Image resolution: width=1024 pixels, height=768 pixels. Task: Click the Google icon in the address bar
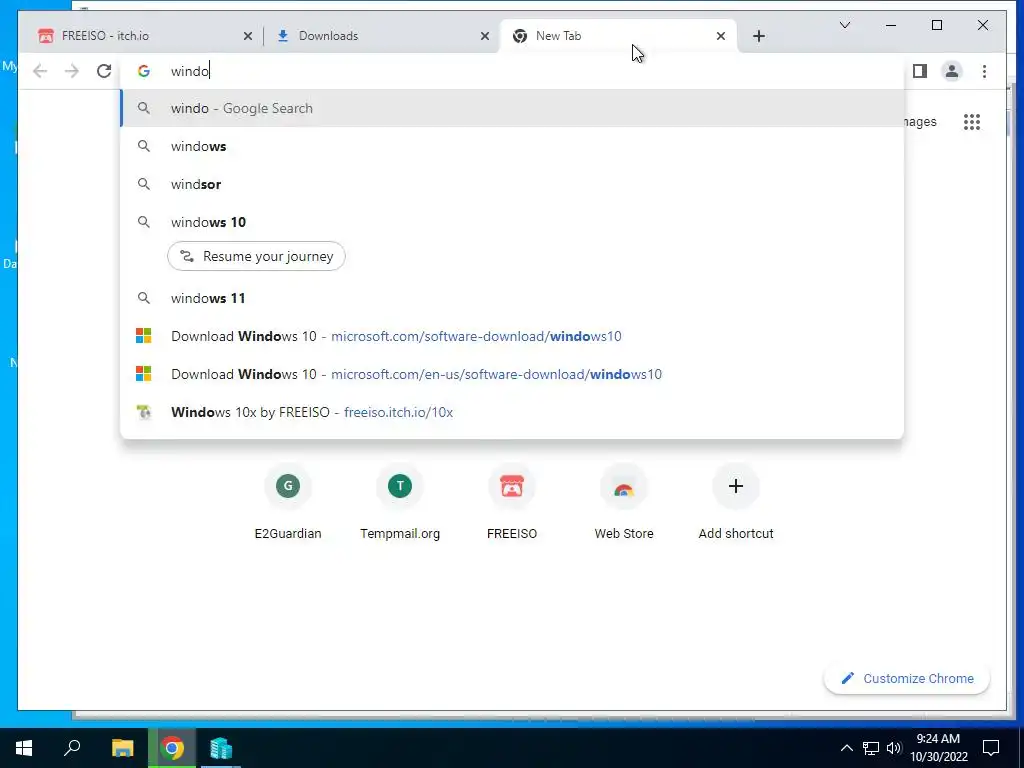pos(144,71)
